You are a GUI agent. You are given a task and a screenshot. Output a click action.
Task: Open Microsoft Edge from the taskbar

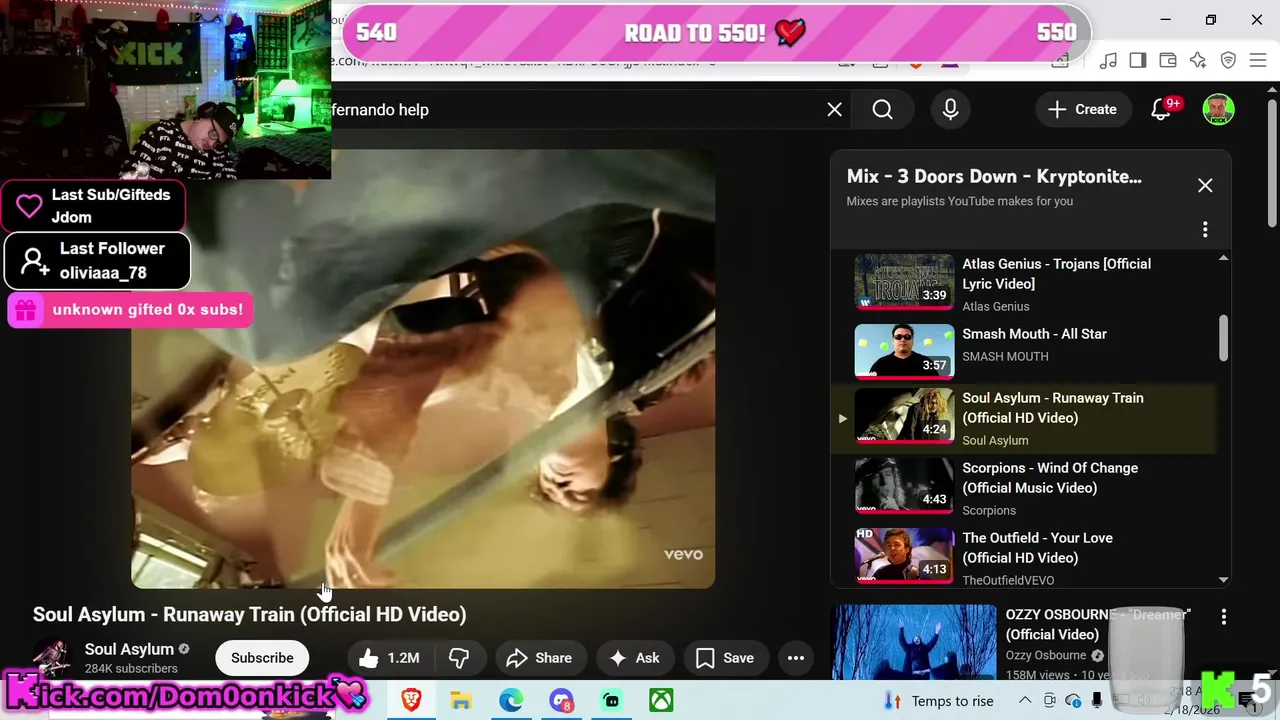[x=511, y=700]
